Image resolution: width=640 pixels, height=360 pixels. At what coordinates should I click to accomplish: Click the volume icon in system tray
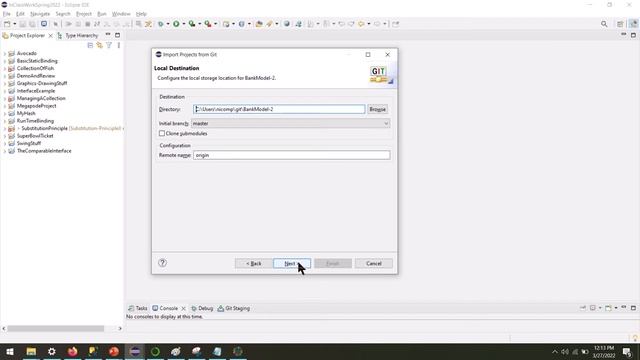coord(565,352)
